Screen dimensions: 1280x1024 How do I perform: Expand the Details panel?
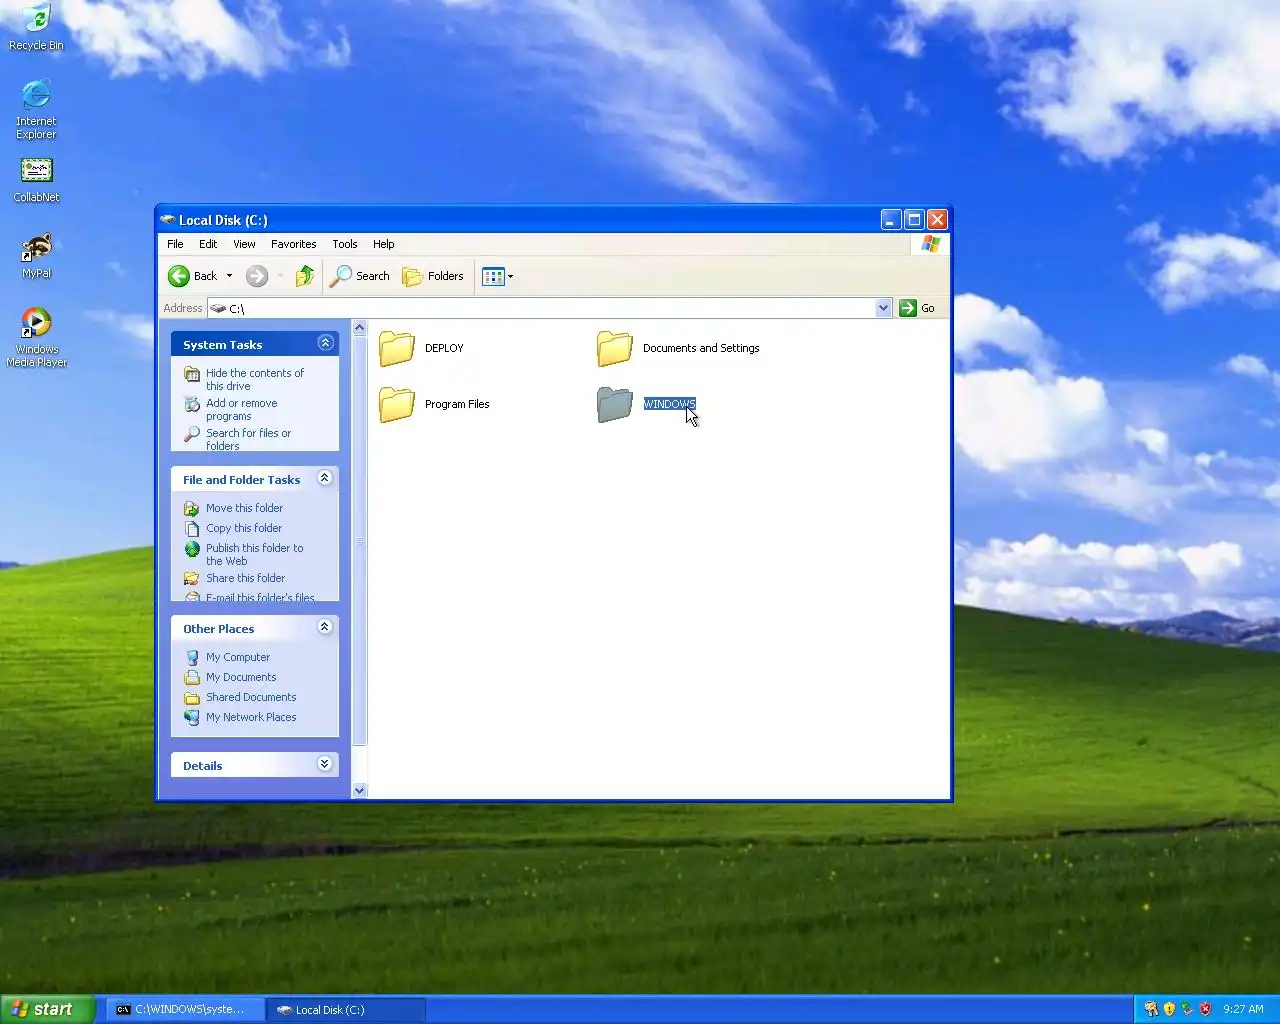(324, 764)
